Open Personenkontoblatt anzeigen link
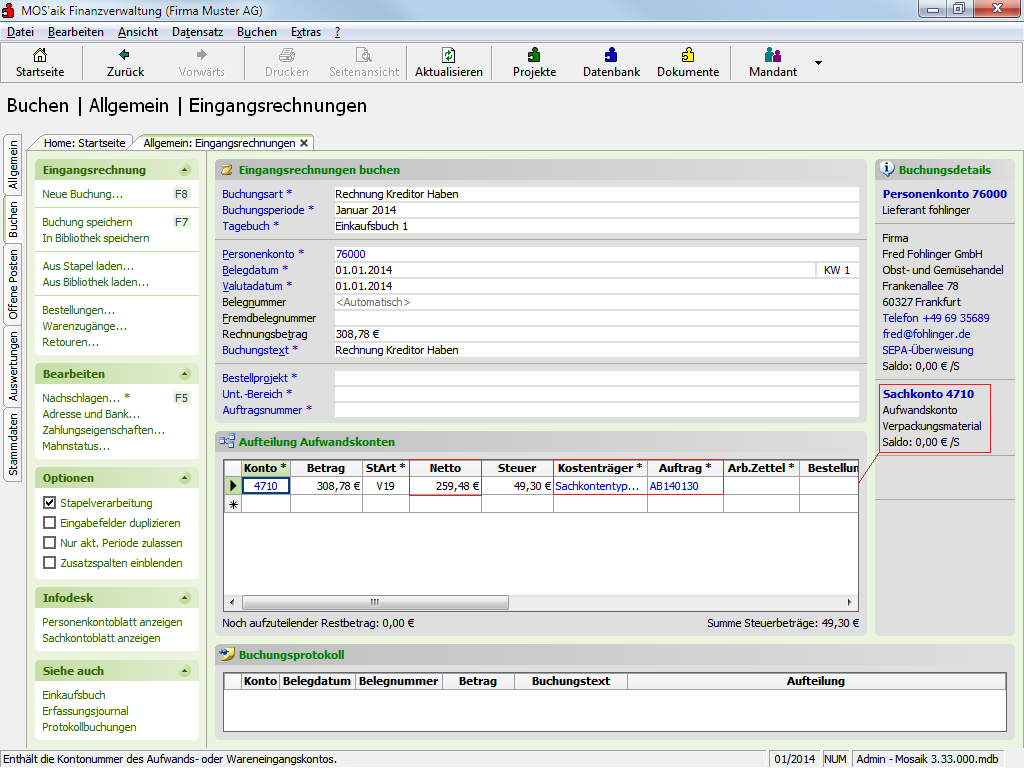Screen dimensions: 1024x768 112,622
